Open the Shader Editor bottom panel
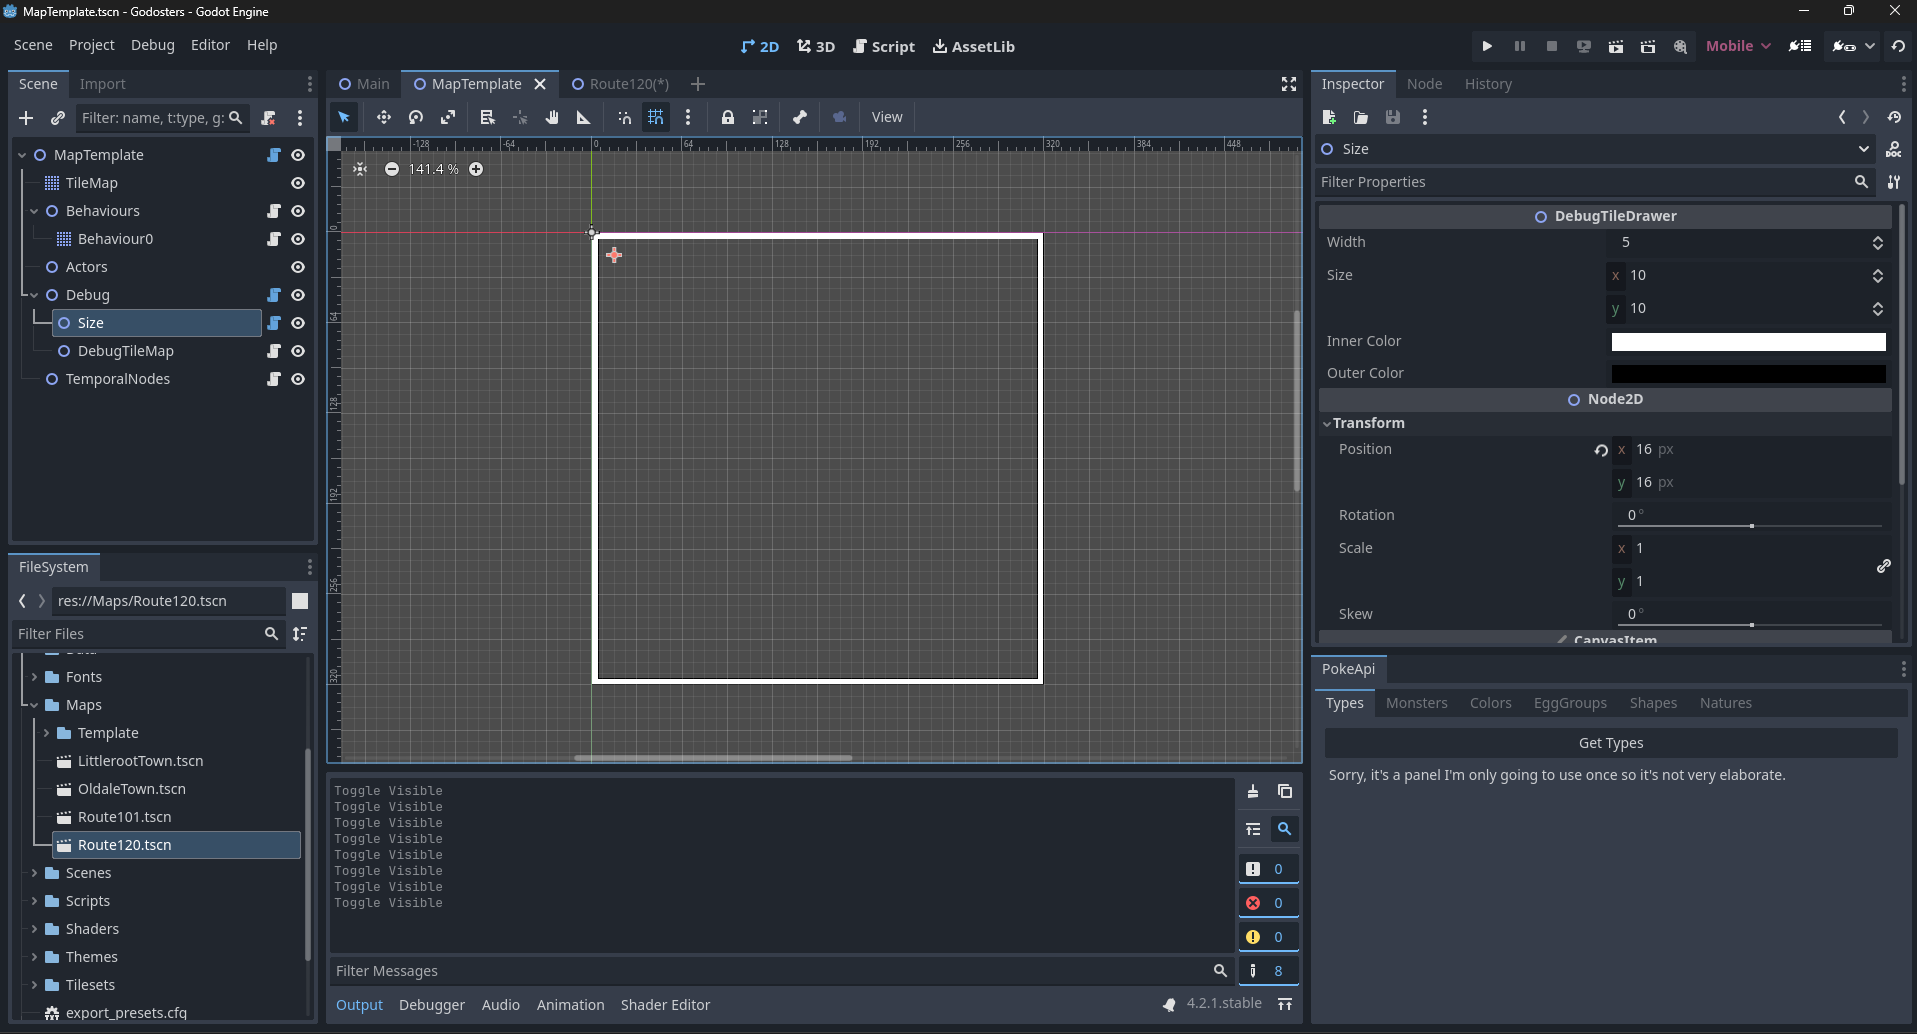Image resolution: width=1917 pixels, height=1034 pixels. 665,1005
